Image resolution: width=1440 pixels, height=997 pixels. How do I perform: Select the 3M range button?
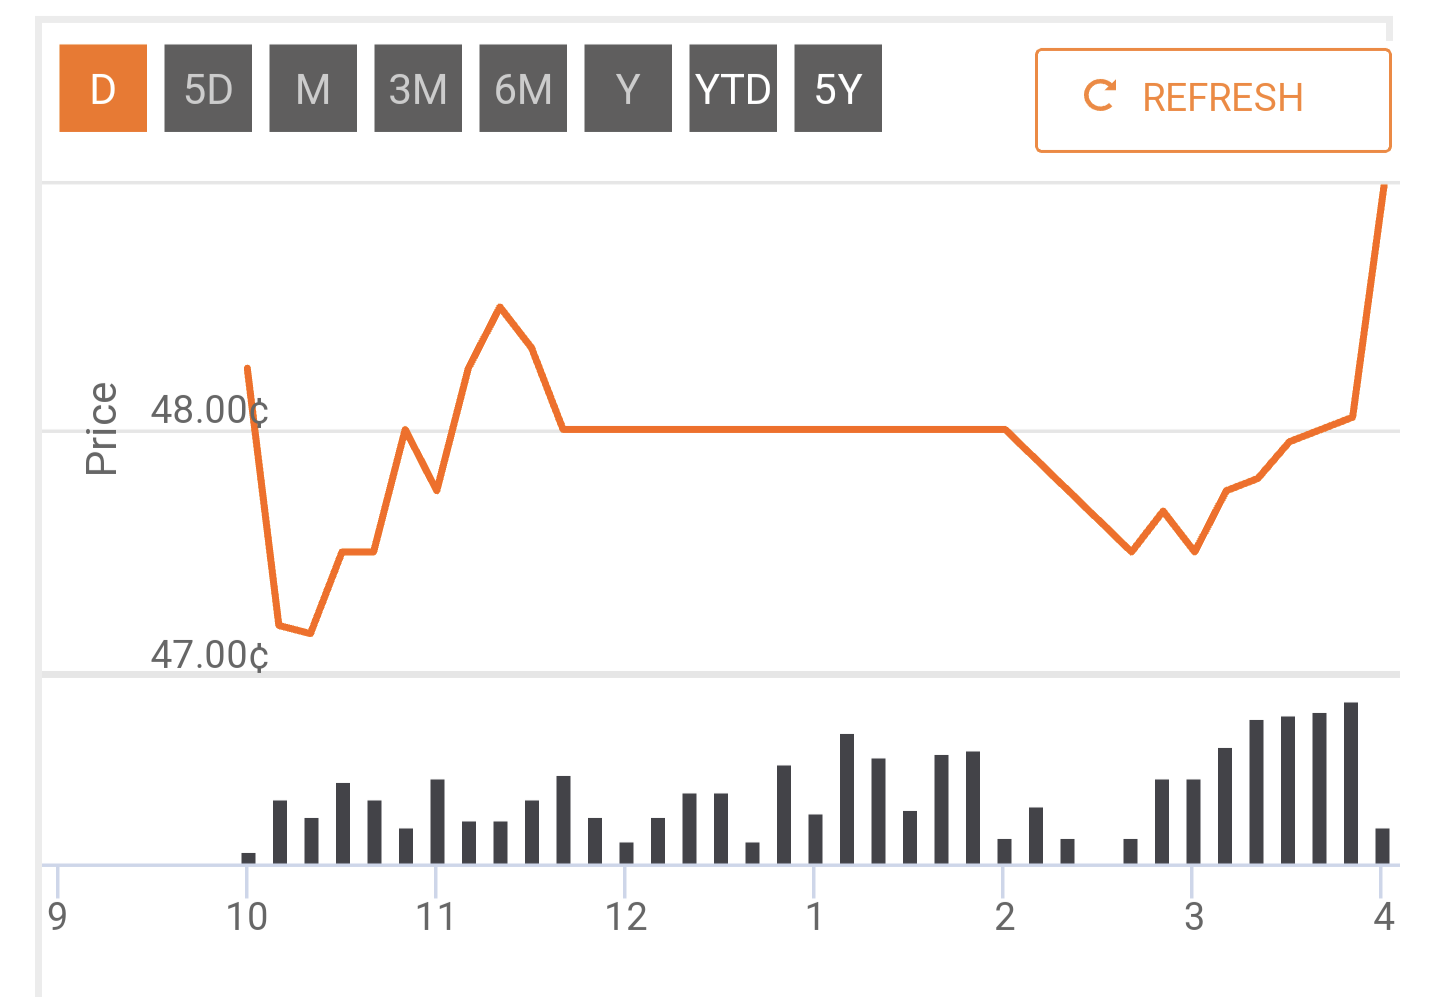coord(418,88)
